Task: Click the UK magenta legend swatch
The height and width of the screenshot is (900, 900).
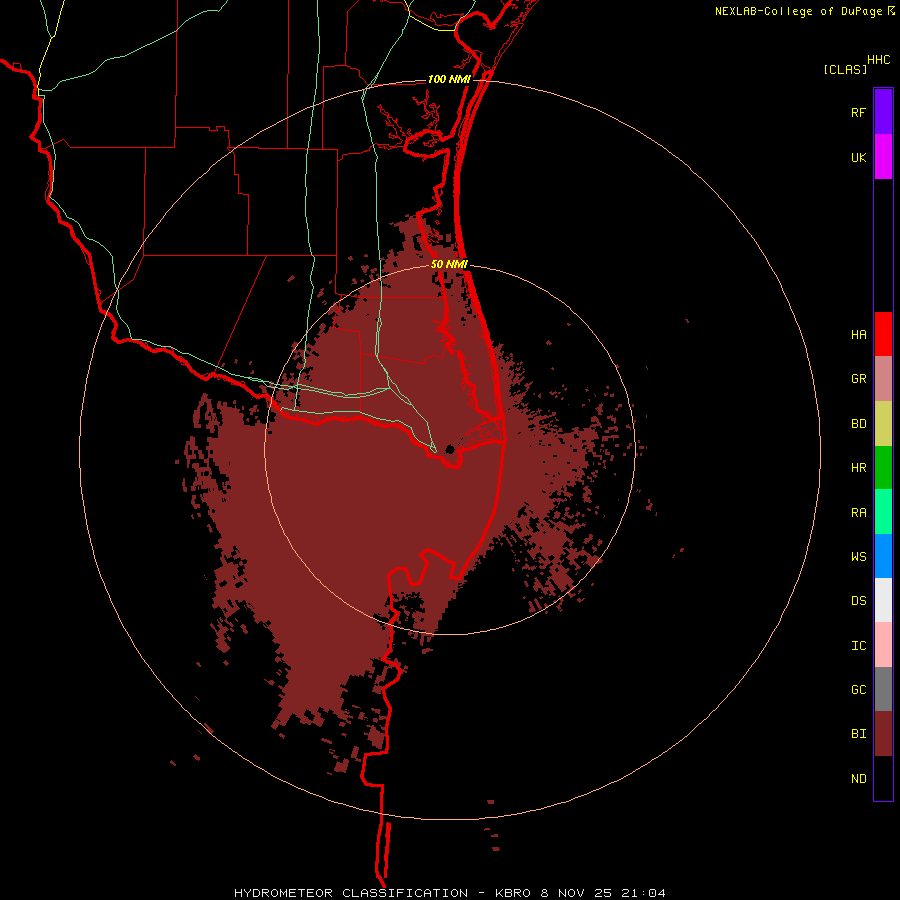Action: (x=883, y=157)
